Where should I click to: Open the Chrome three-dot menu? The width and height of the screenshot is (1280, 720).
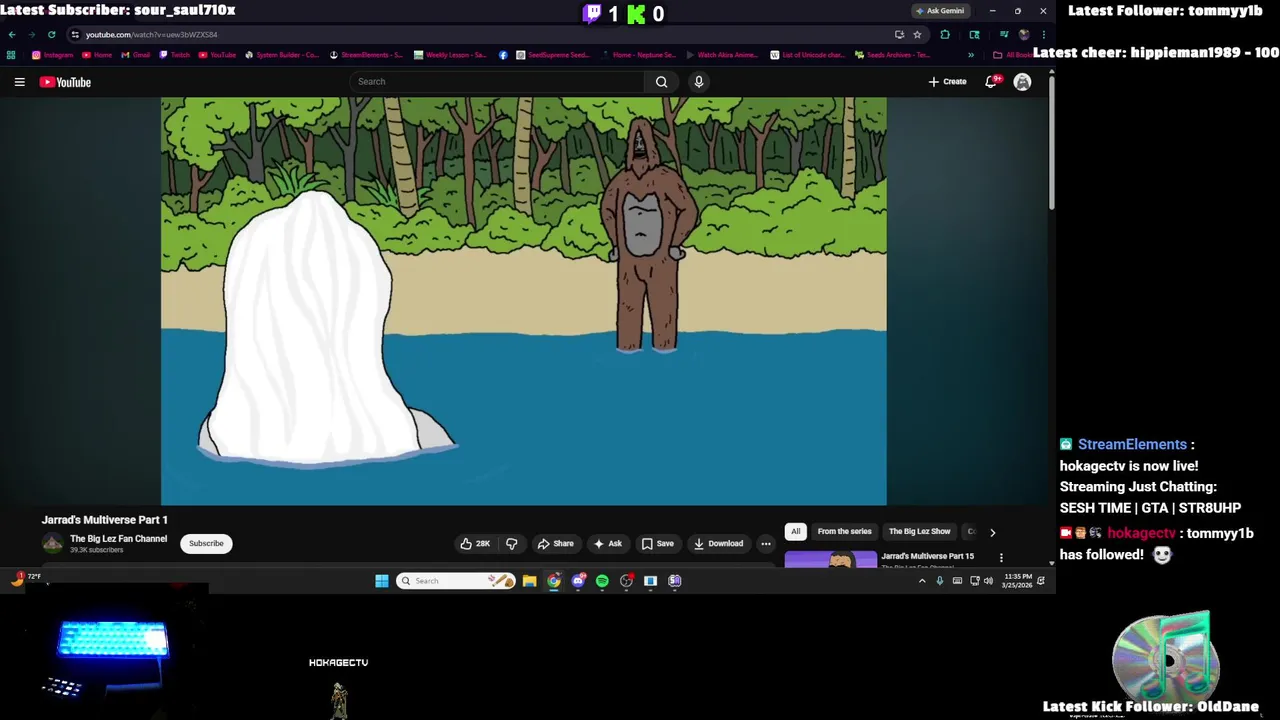1043,35
